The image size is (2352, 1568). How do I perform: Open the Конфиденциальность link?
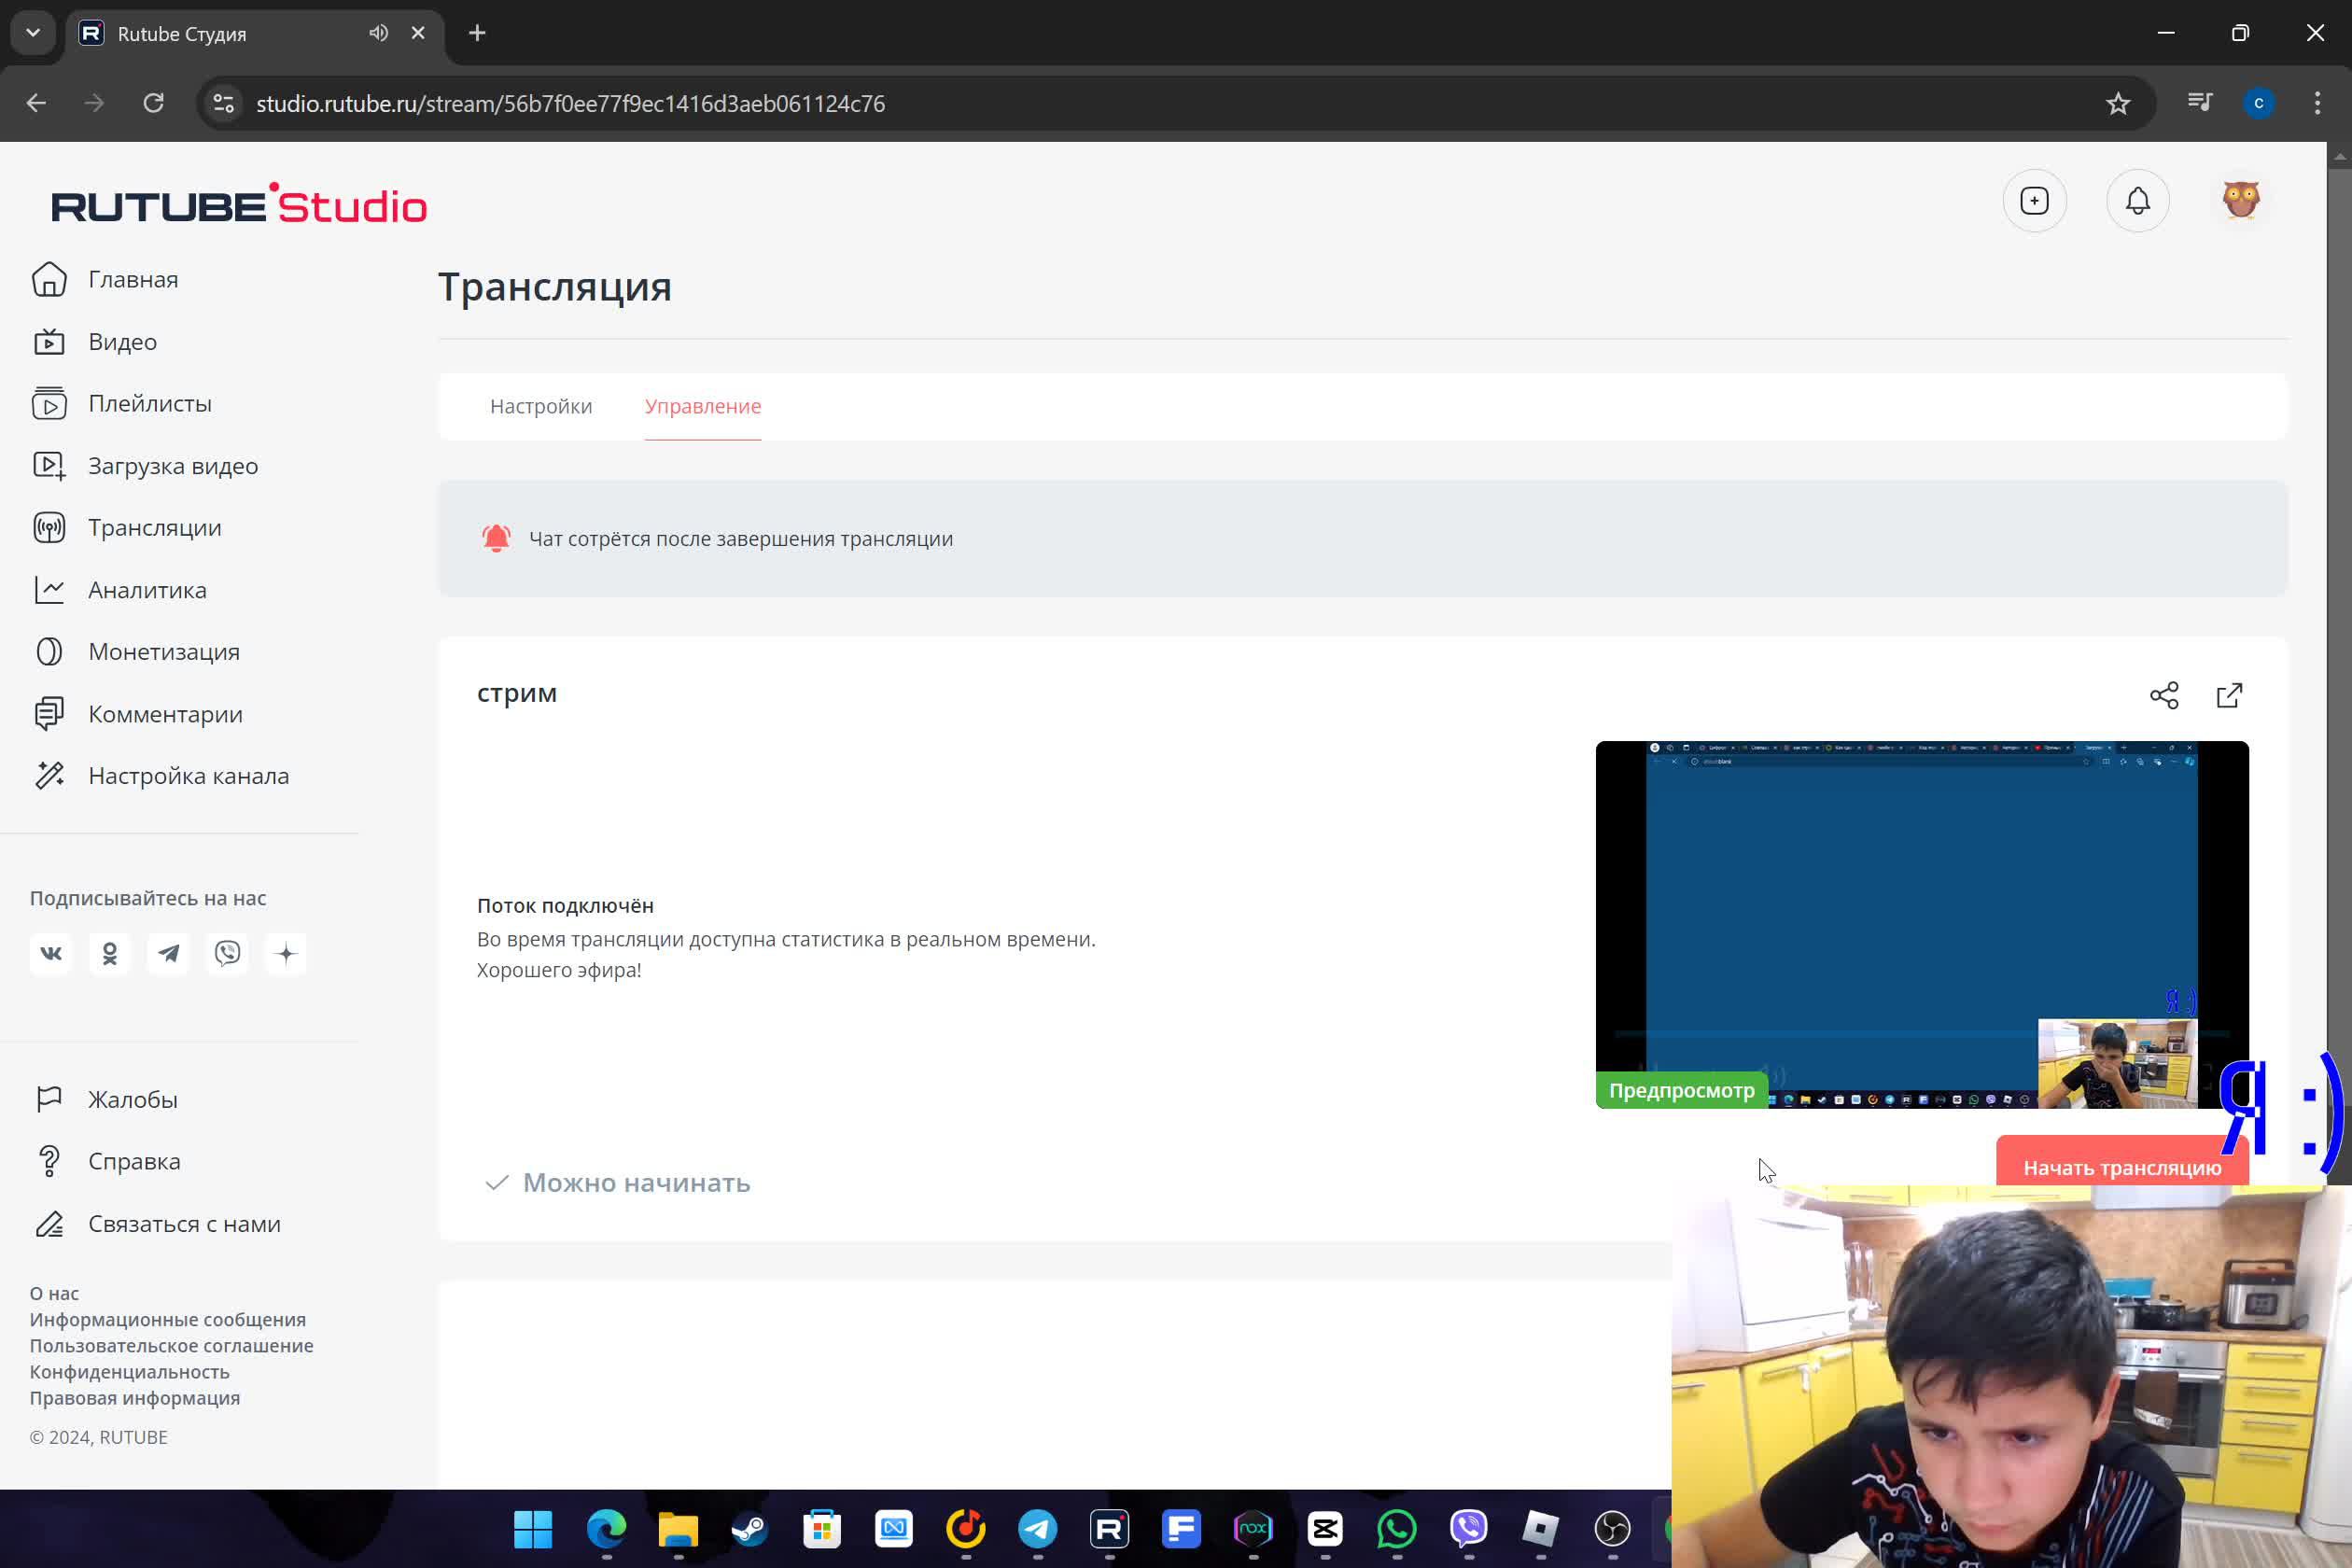(129, 1372)
